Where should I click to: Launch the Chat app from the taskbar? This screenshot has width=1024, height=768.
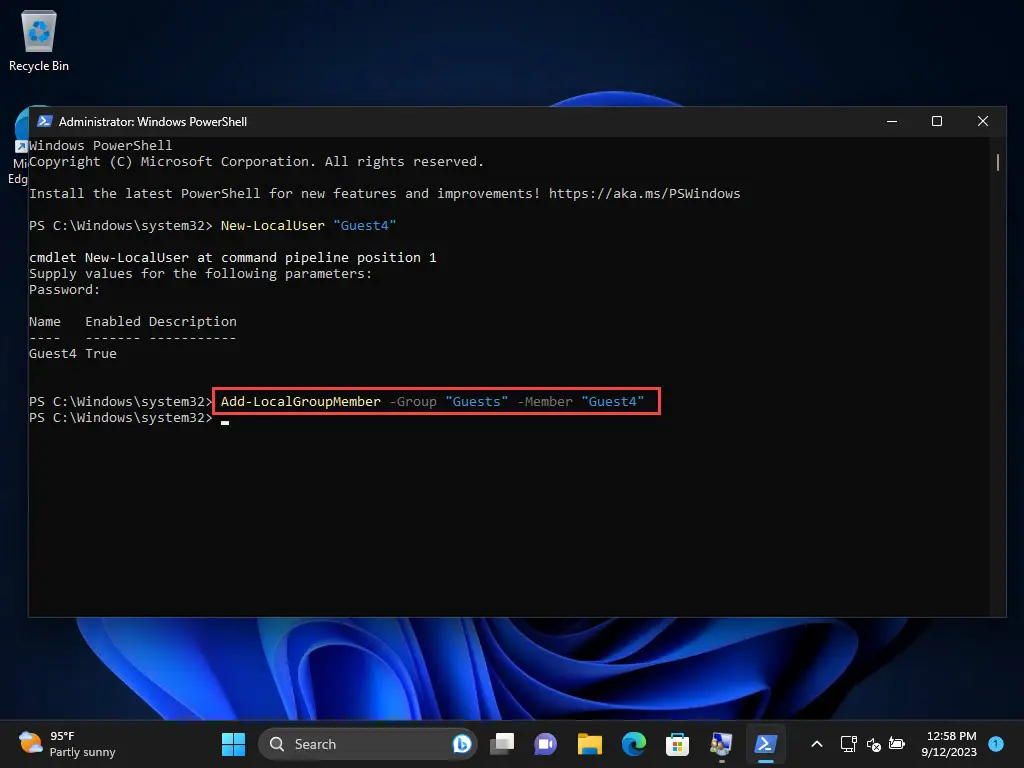click(545, 744)
